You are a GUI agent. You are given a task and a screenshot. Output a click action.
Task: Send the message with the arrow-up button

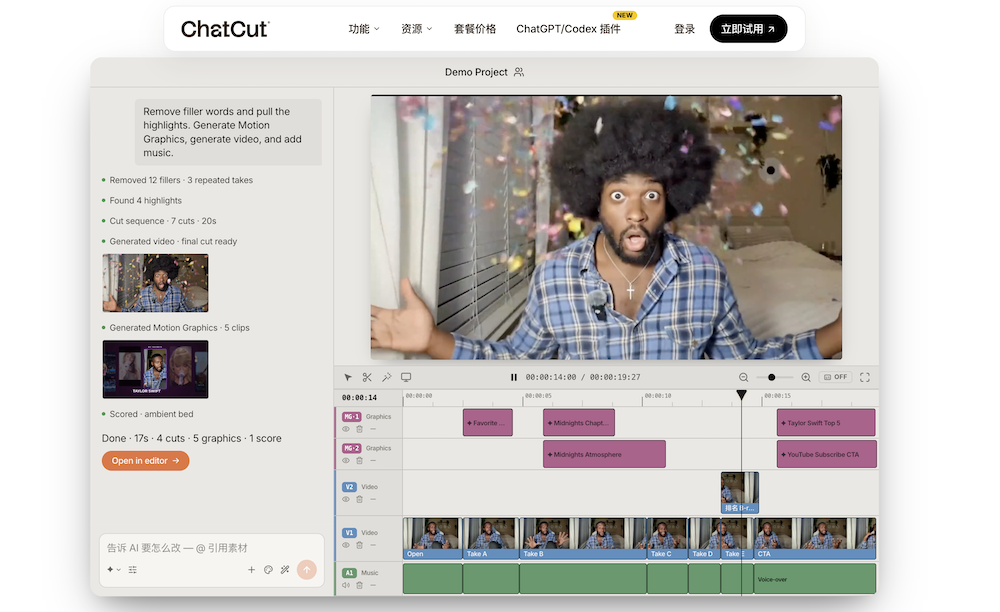[307, 569]
